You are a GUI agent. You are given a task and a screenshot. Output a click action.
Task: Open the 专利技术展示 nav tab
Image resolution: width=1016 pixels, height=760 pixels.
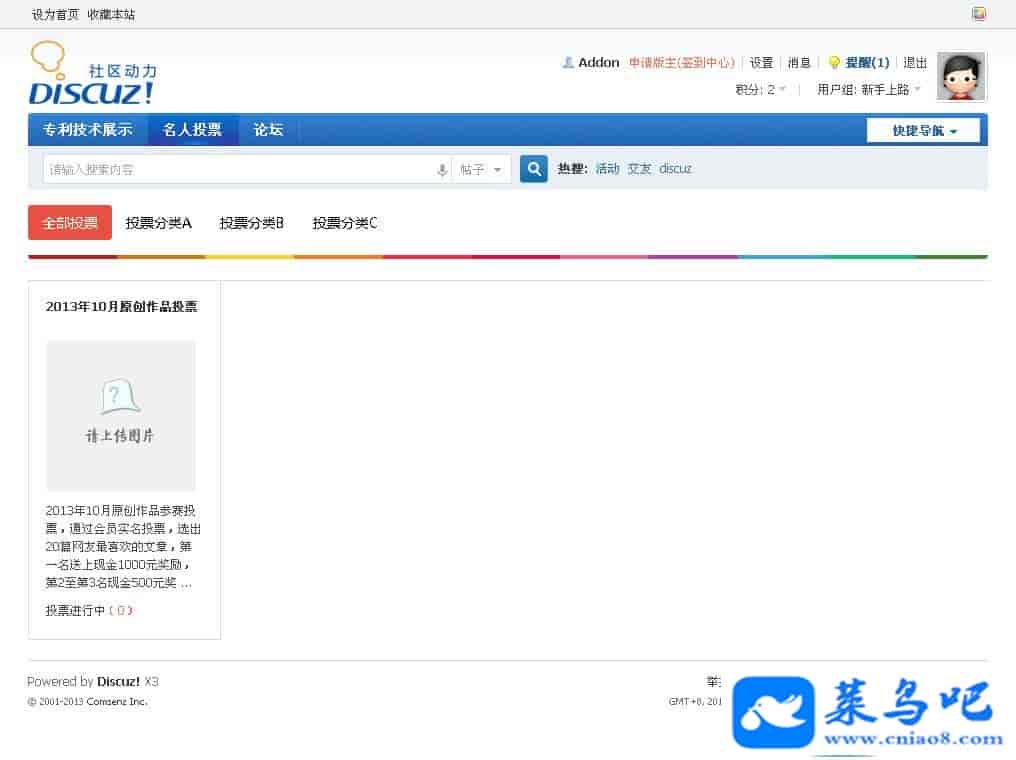pos(87,130)
